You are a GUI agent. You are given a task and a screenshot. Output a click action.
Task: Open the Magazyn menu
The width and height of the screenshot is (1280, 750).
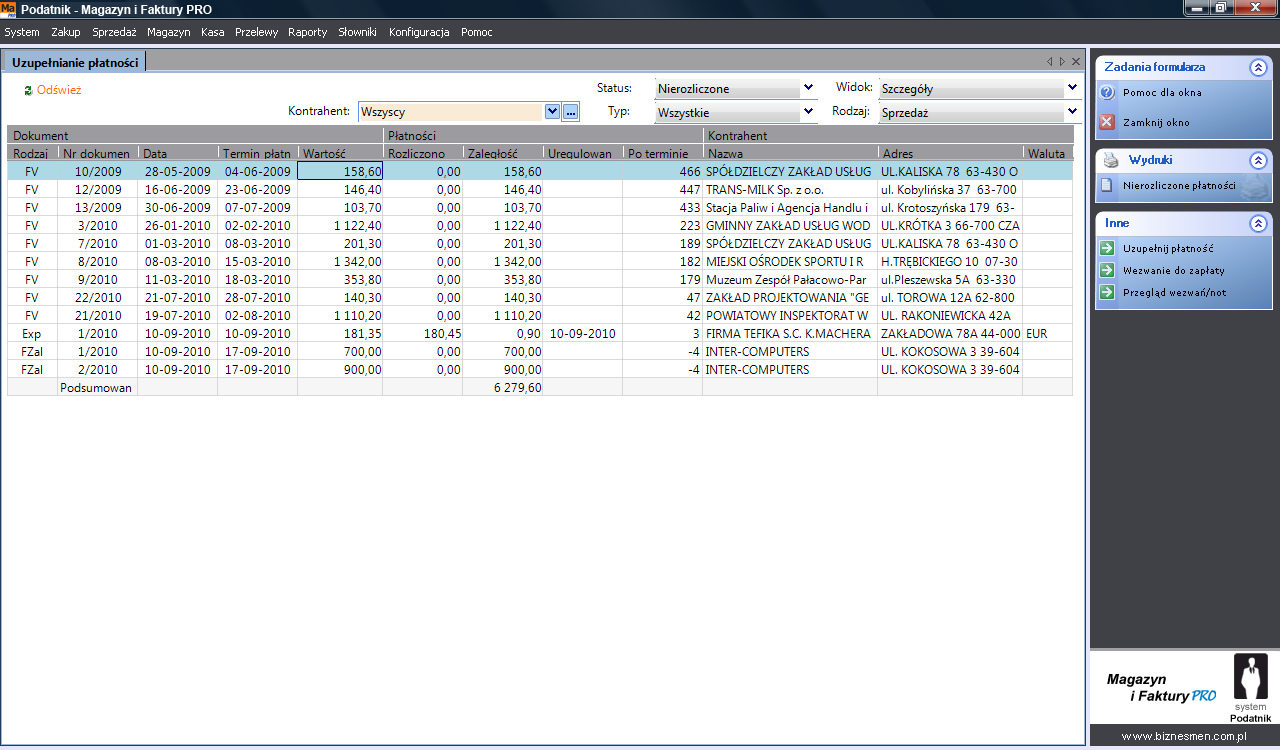click(168, 32)
